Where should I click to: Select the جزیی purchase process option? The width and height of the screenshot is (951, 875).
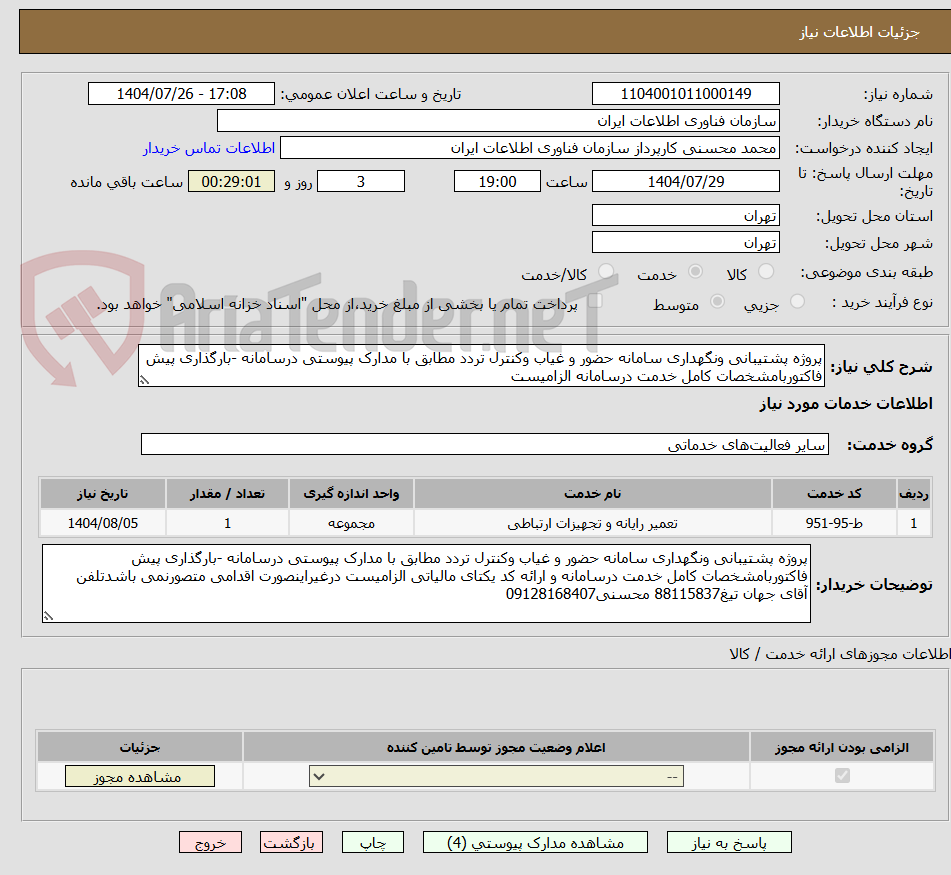[x=797, y=302]
